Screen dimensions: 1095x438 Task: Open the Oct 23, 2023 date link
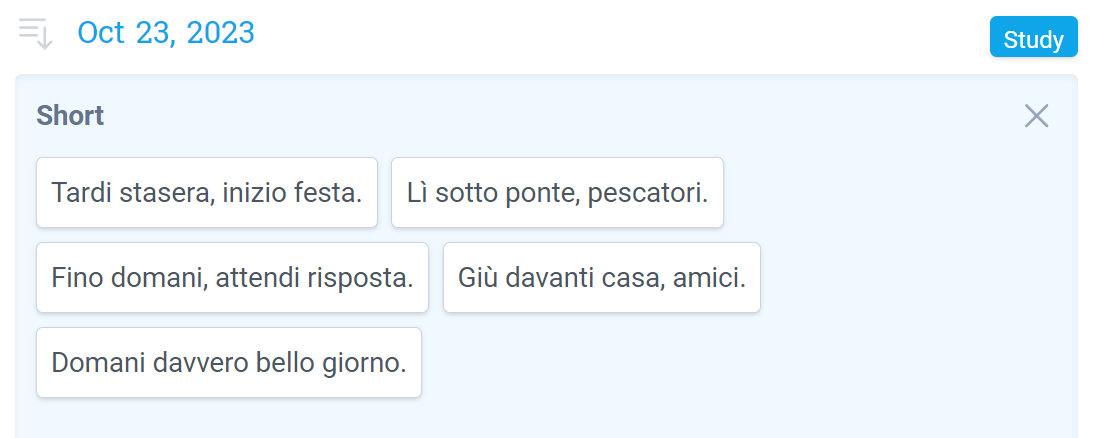(166, 33)
